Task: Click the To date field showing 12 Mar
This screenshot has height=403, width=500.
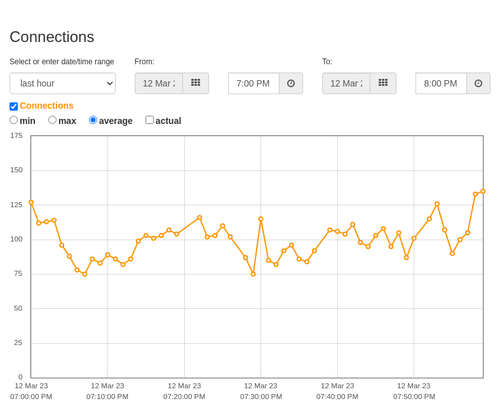Action: pyautogui.click(x=346, y=83)
